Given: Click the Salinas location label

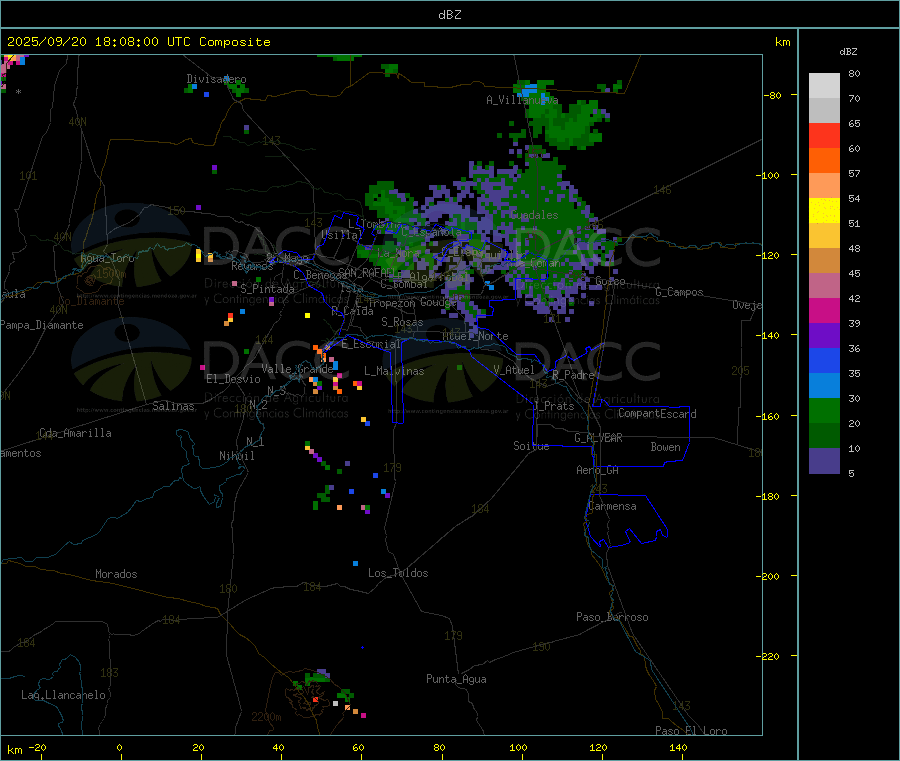Looking at the screenshot, I should coord(173,406).
